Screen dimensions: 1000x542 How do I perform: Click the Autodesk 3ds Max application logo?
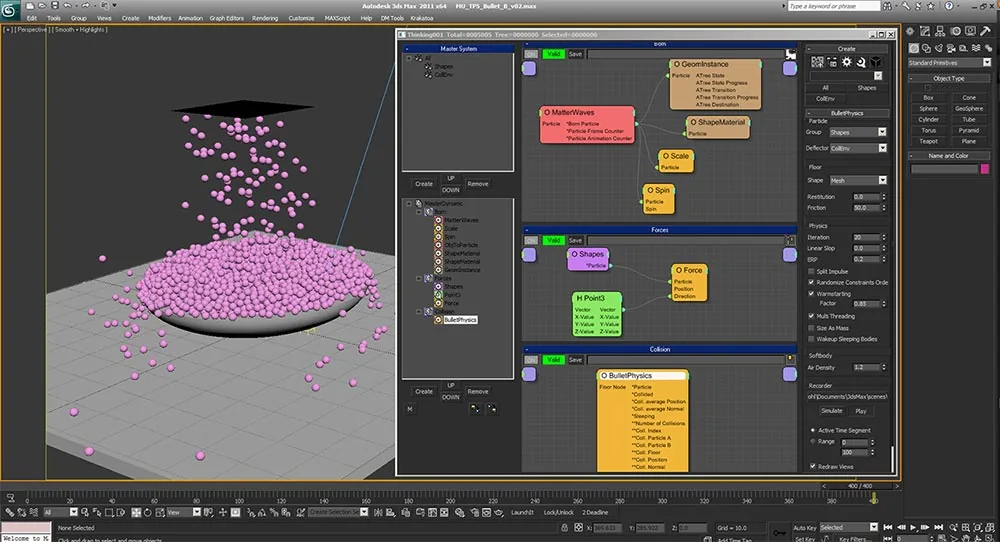tap(9, 10)
